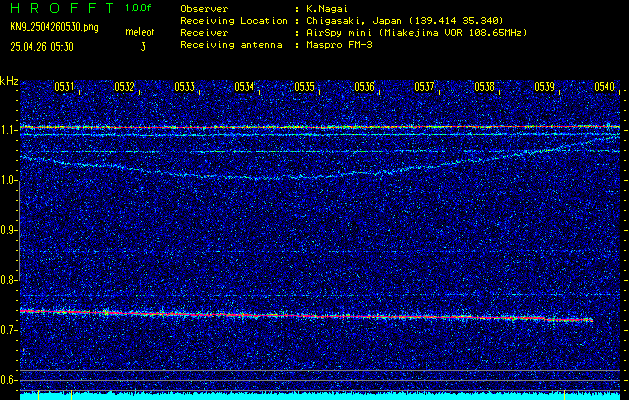Click the meteor count label
The image size is (629, 400).
tap(140, 32)
